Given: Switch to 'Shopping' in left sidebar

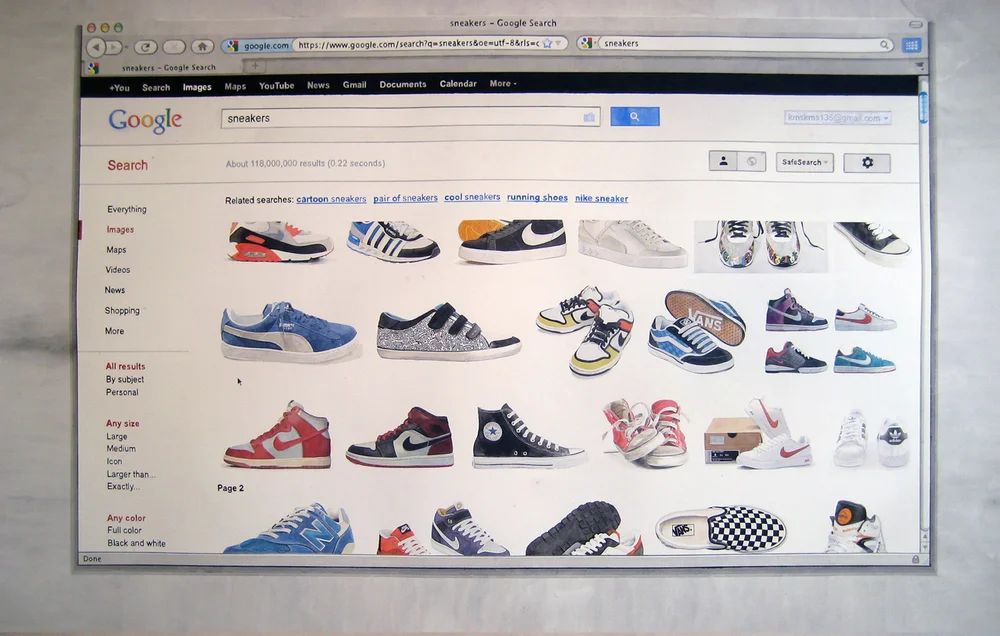Looking at the screenshot, I should pos(122,311).
